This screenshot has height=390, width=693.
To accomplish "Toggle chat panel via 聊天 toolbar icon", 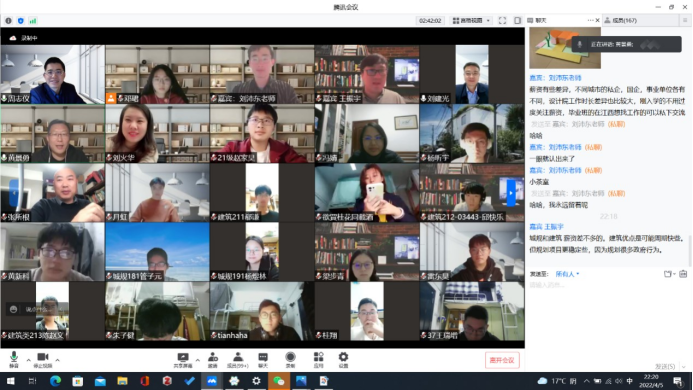I will pyautogui.click(x=263, y=359).
